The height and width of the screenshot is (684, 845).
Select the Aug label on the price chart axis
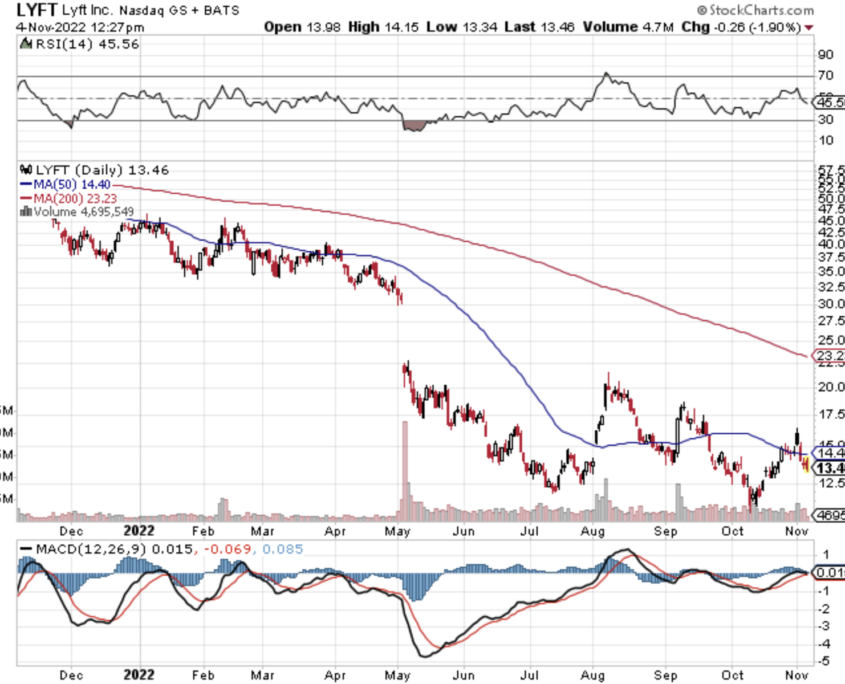point(594,531)
